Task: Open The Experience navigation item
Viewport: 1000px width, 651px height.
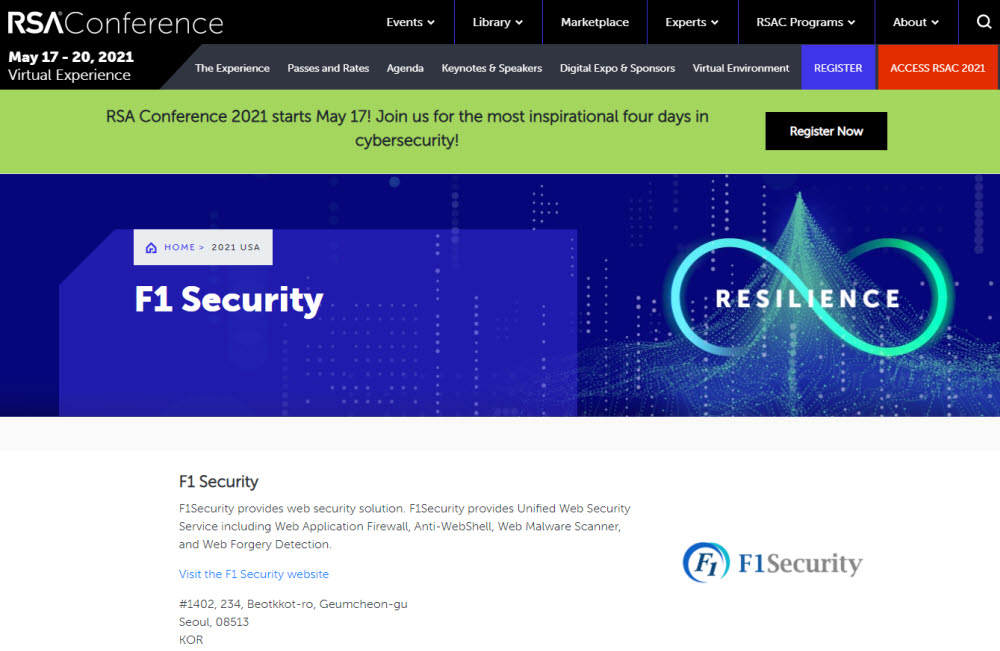Action: pos(232,68)
